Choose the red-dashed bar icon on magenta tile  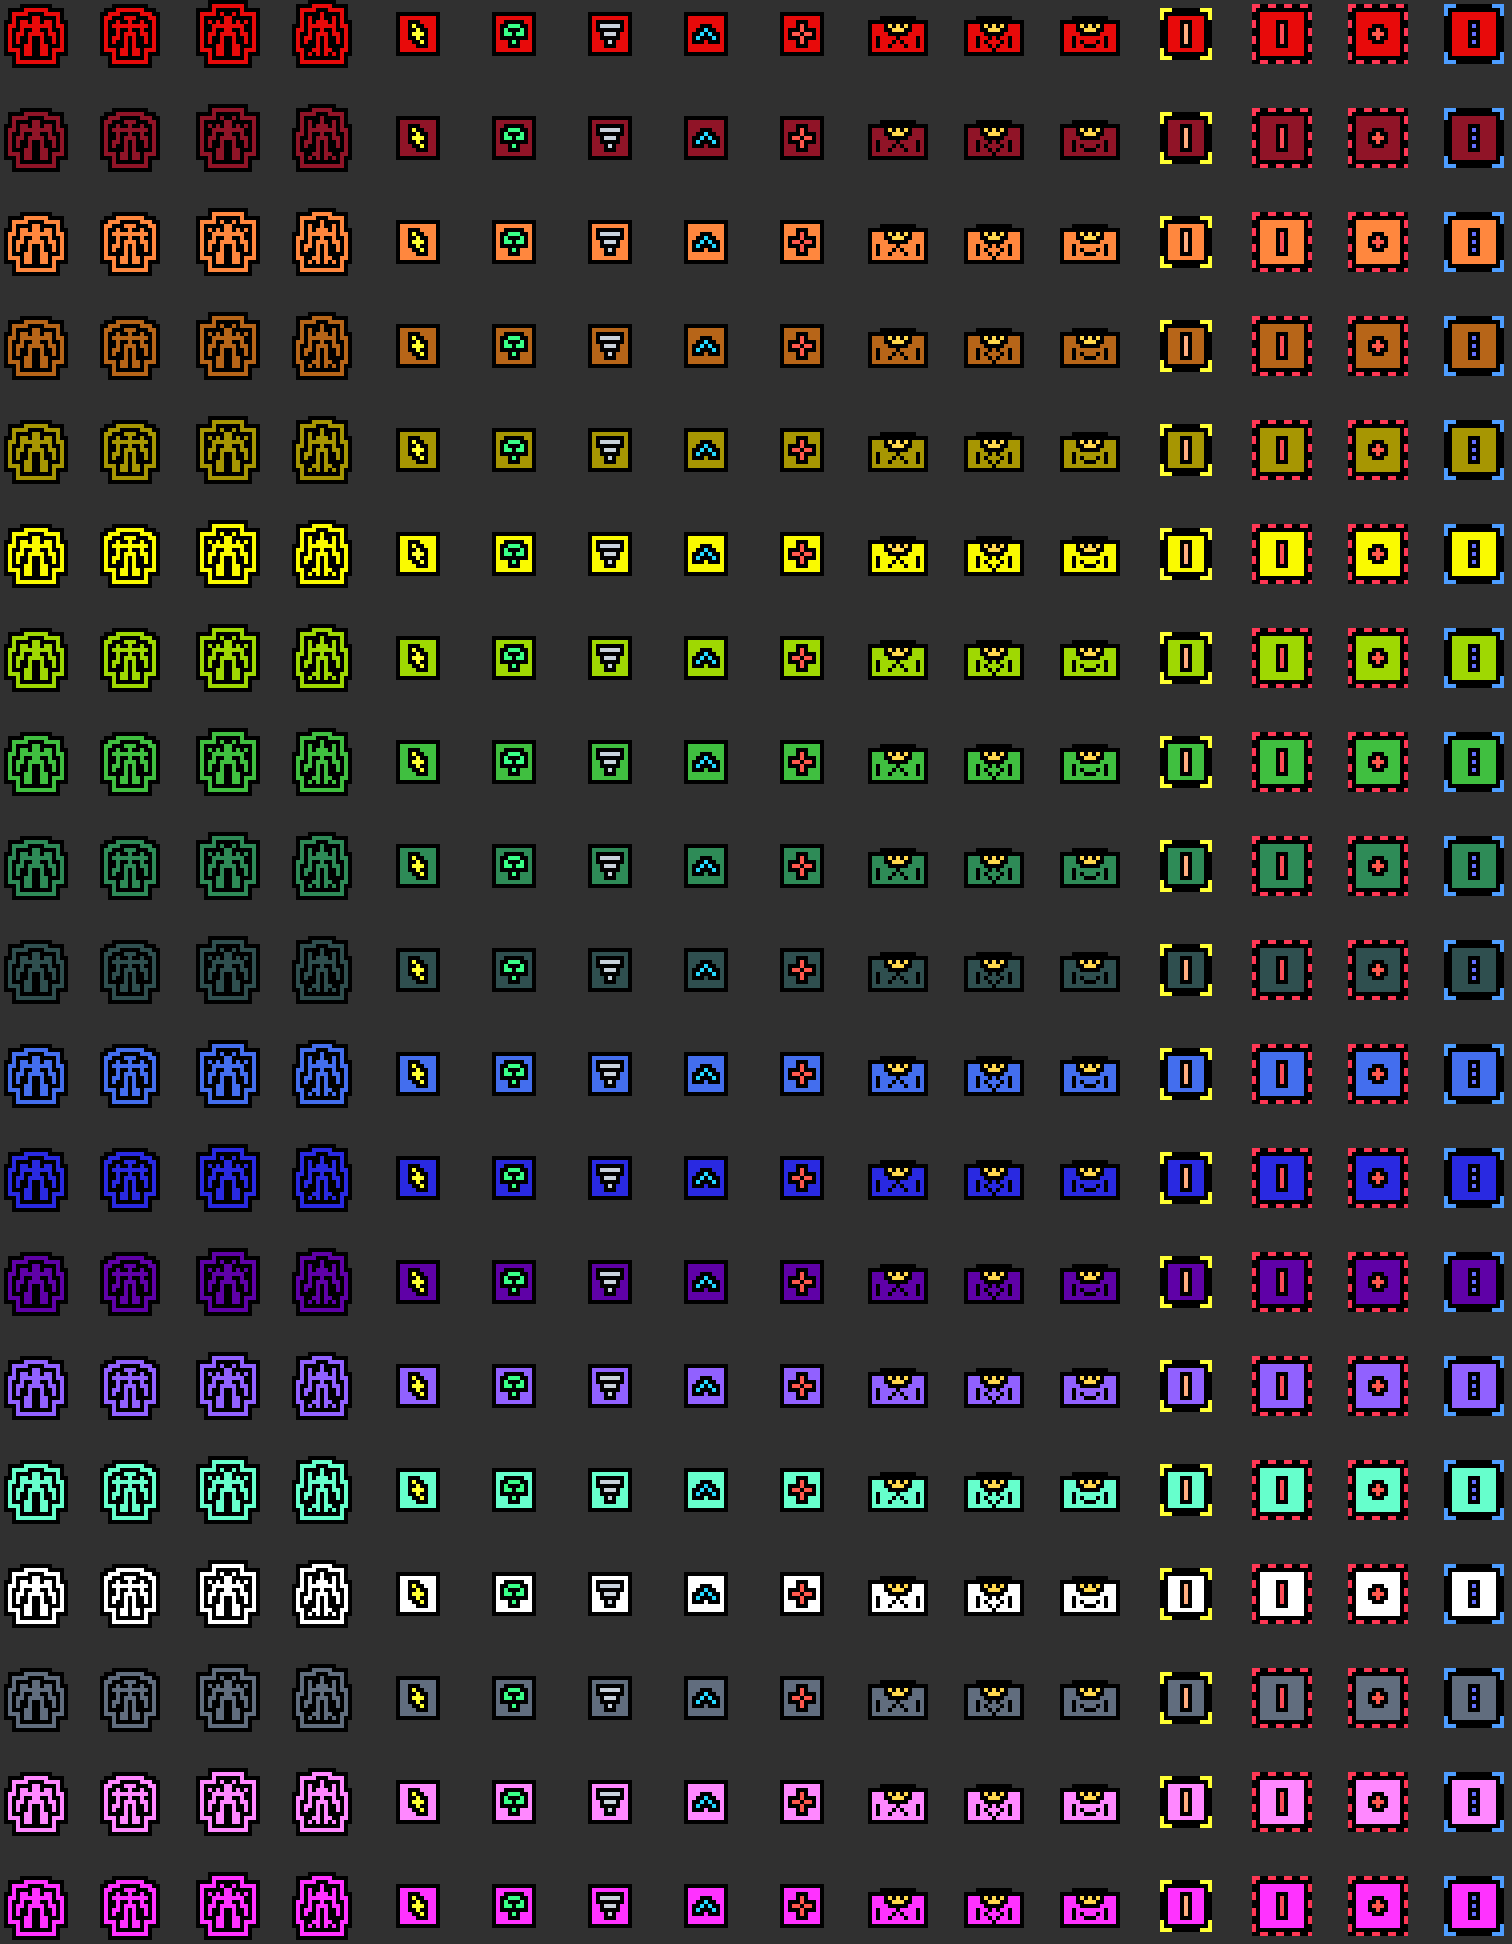tap(1282, 1907)
